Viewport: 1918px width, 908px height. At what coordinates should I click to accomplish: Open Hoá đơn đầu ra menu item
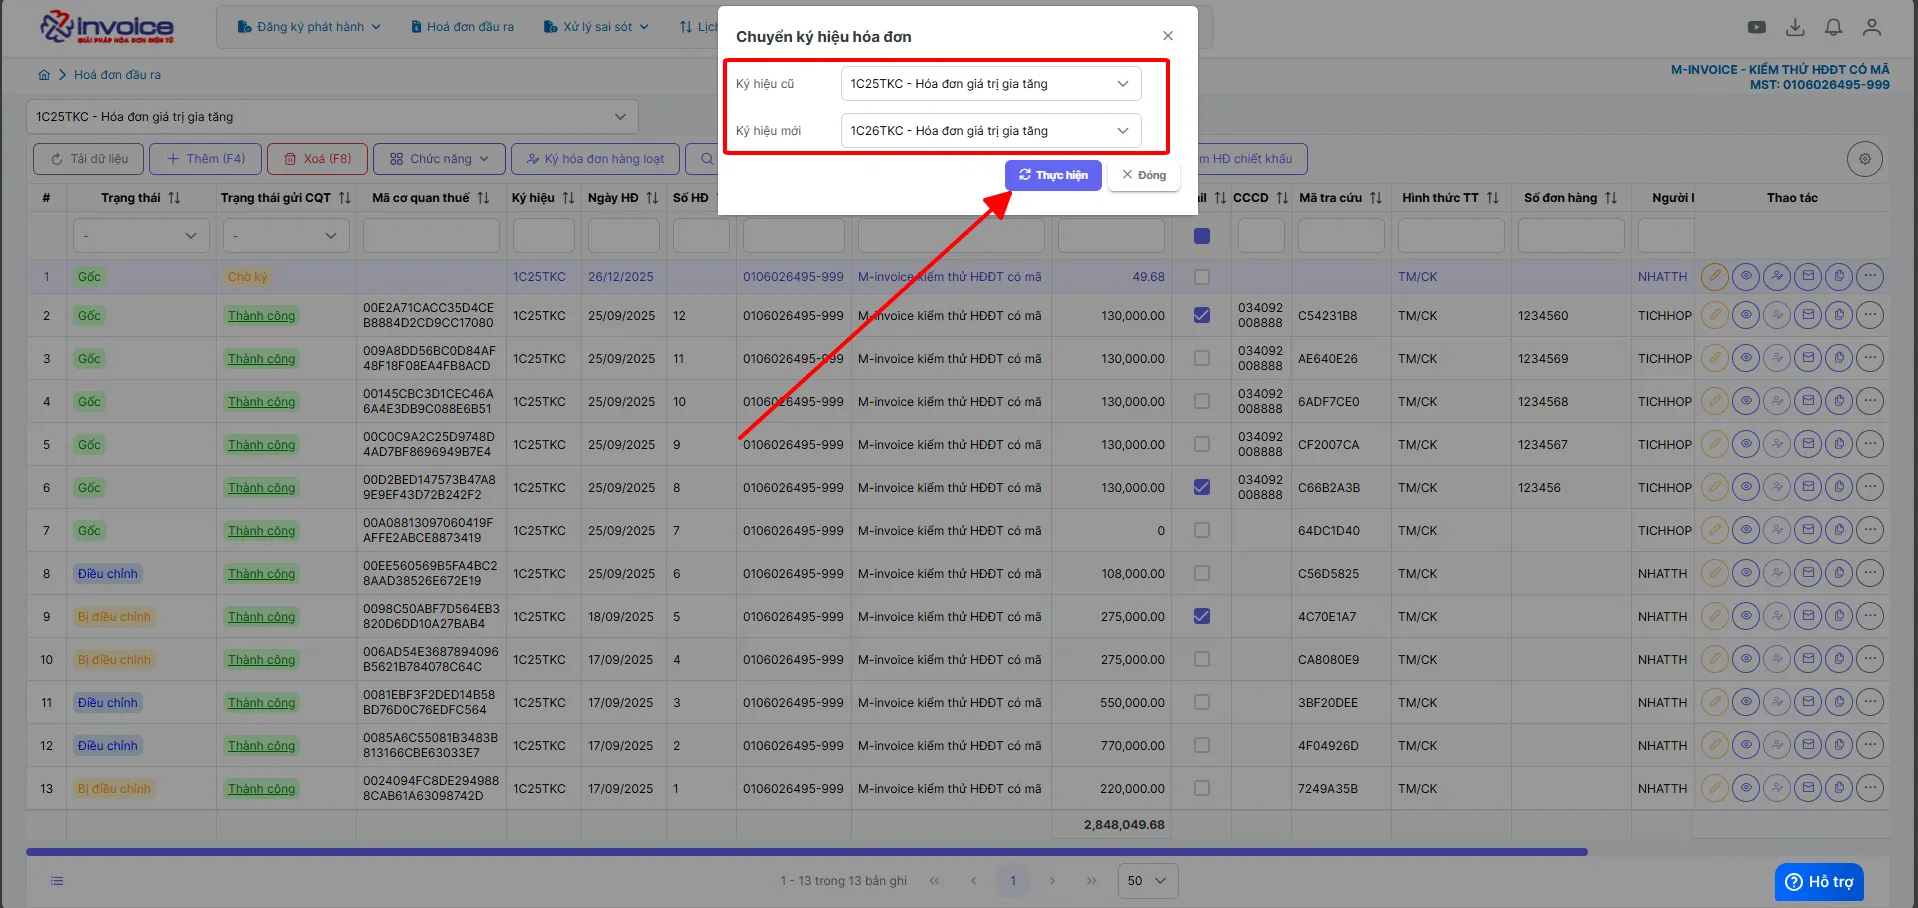tap(462, 27)
